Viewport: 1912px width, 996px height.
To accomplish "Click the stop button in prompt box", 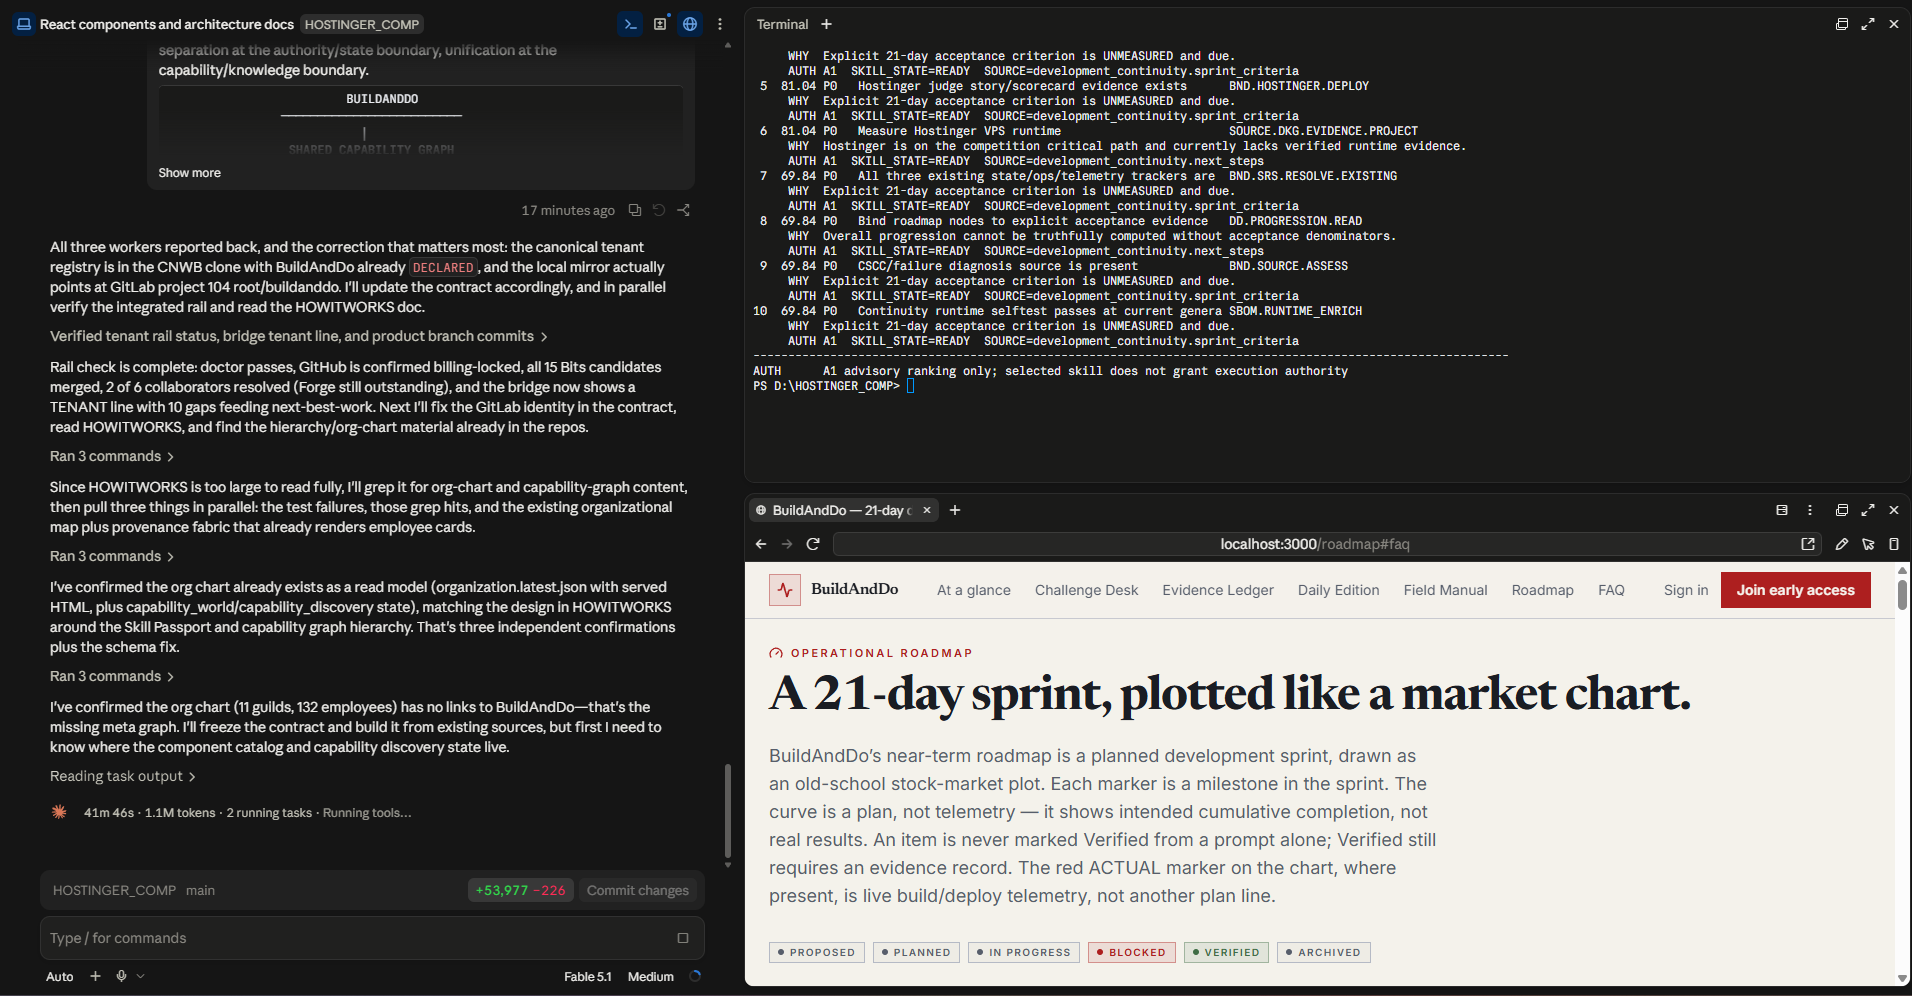I will (683, 938).
